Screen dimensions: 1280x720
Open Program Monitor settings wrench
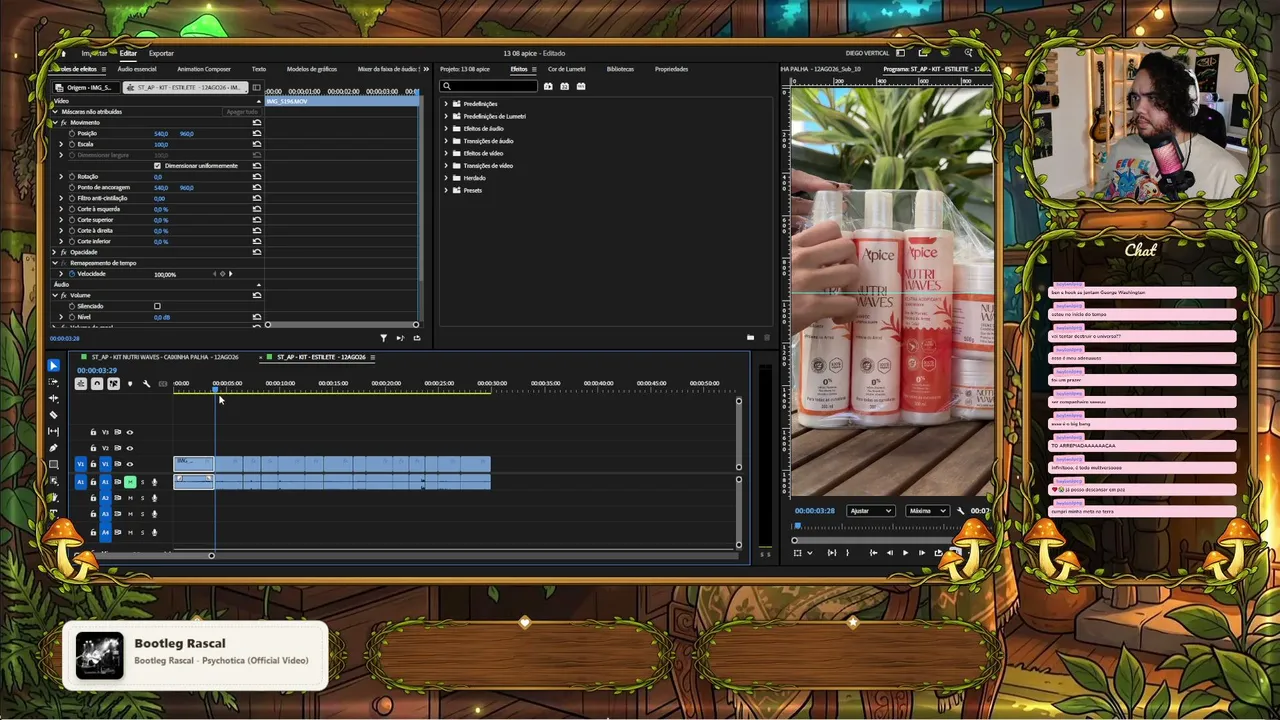coord(960,511)
